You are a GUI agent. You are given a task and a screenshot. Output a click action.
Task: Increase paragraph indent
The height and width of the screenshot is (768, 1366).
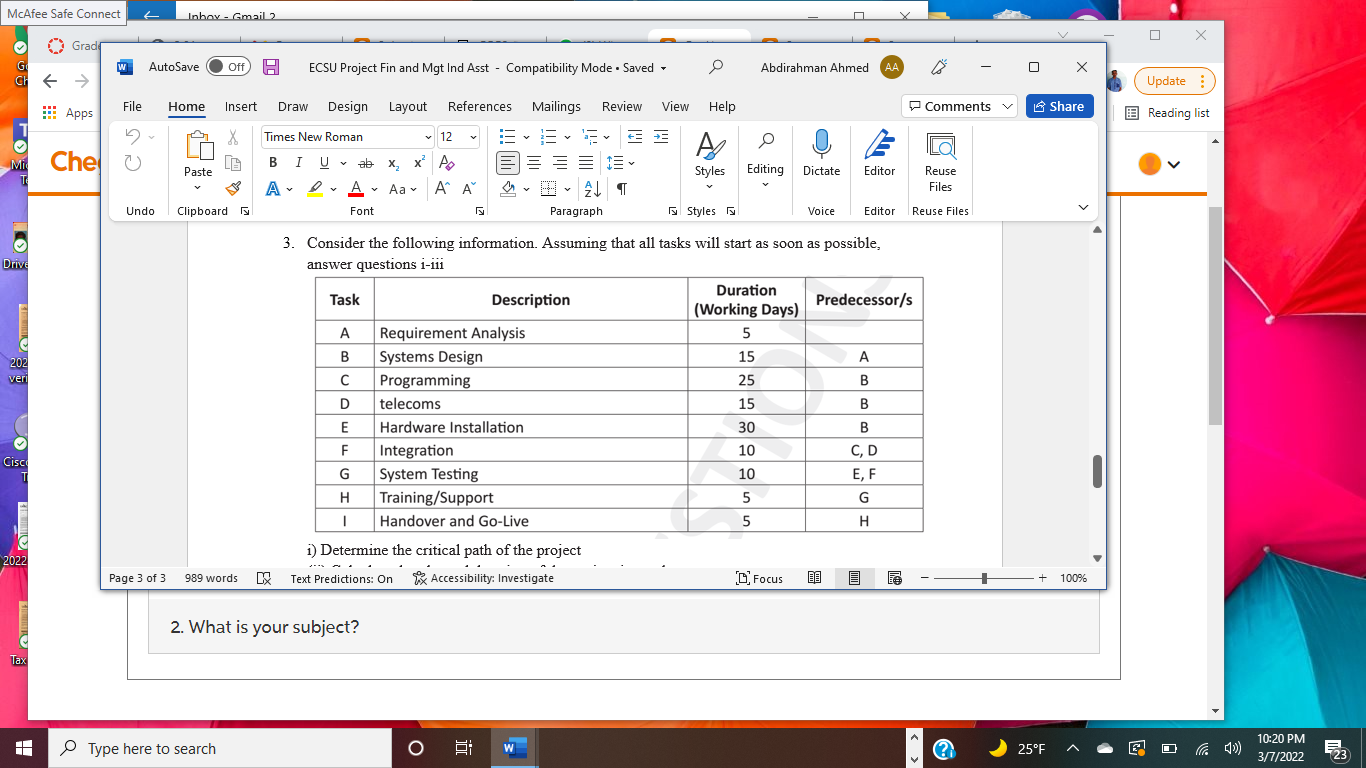[660, 137]
